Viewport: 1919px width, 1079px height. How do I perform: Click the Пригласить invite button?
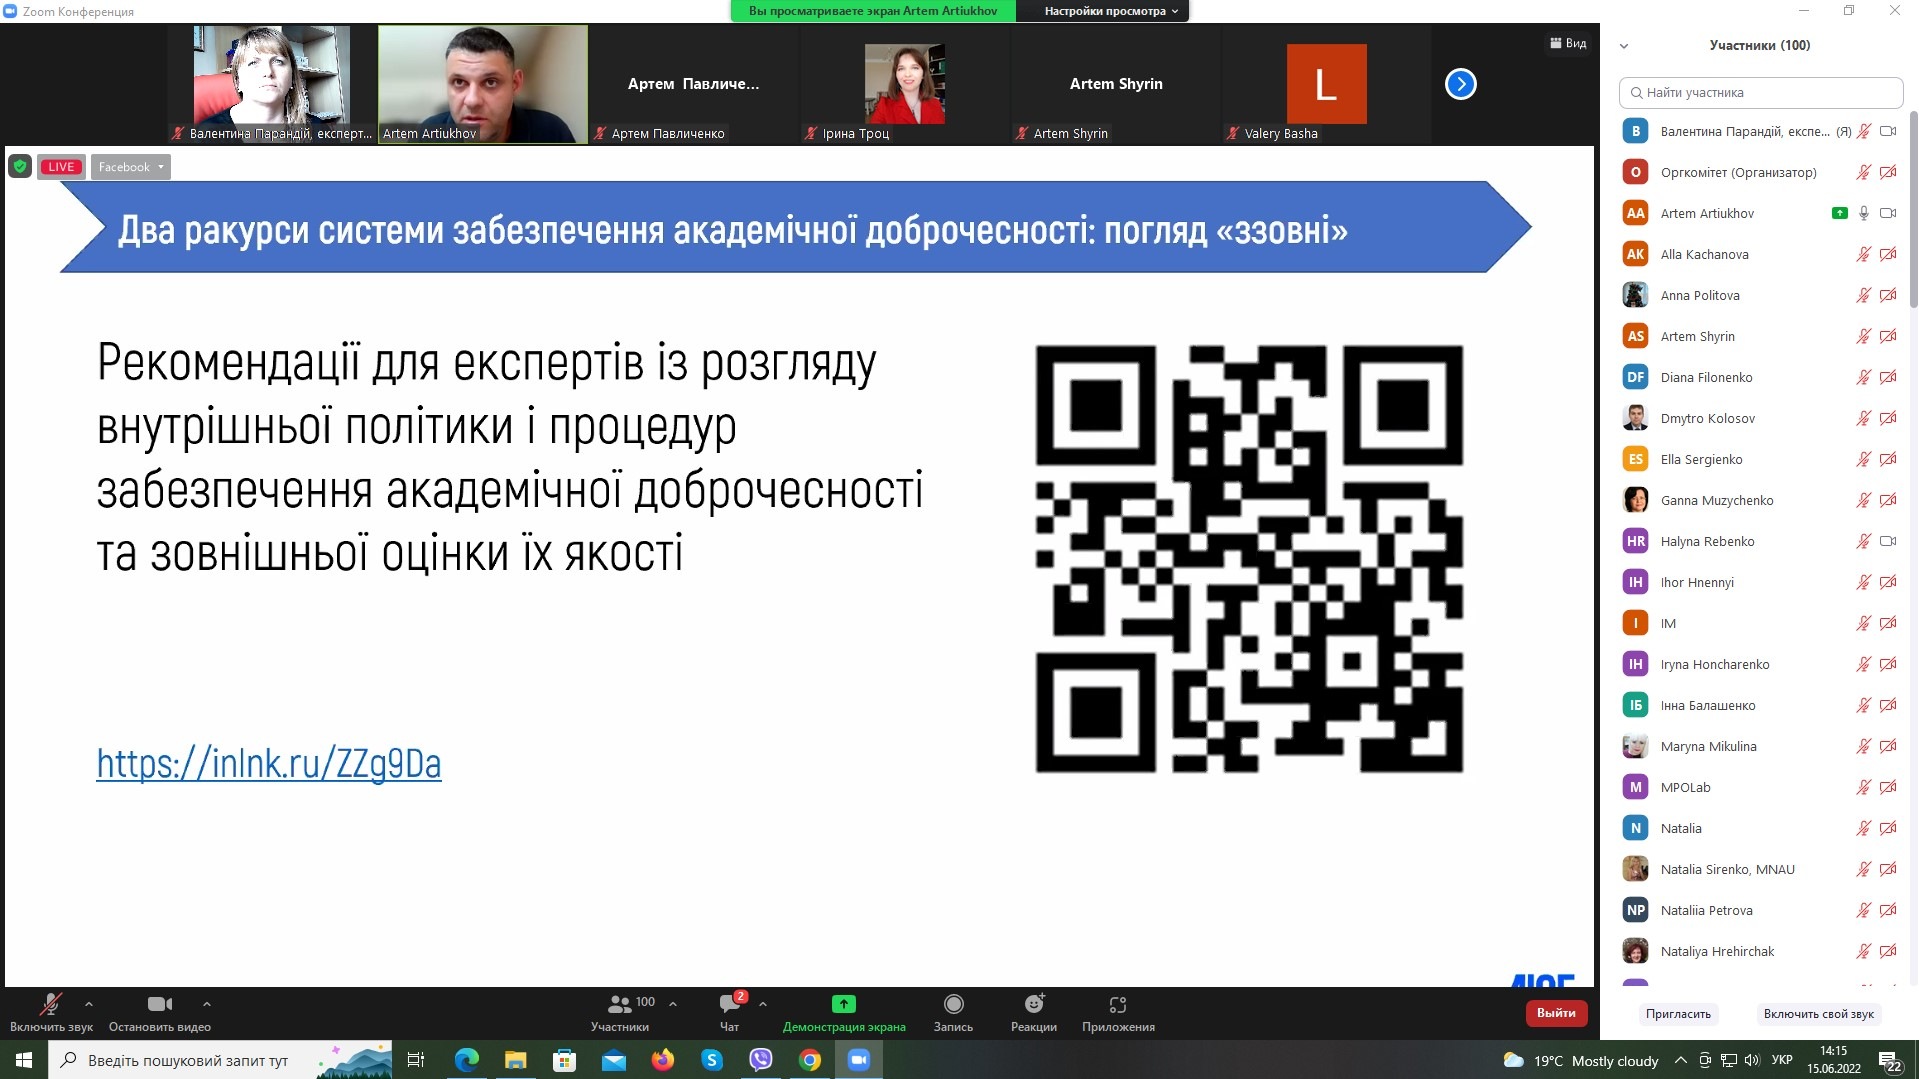pyautogui.click(x=1677, y=1013)
